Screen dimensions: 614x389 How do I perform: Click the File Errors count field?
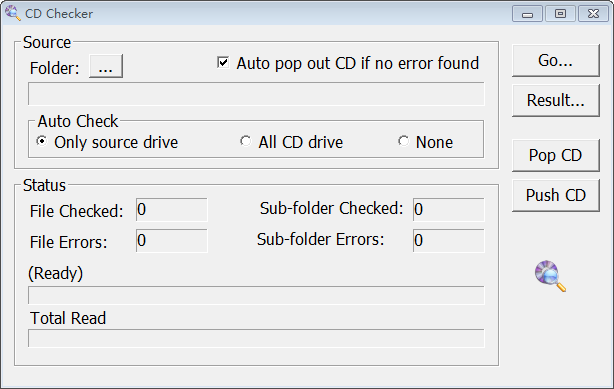coord(172,241)
